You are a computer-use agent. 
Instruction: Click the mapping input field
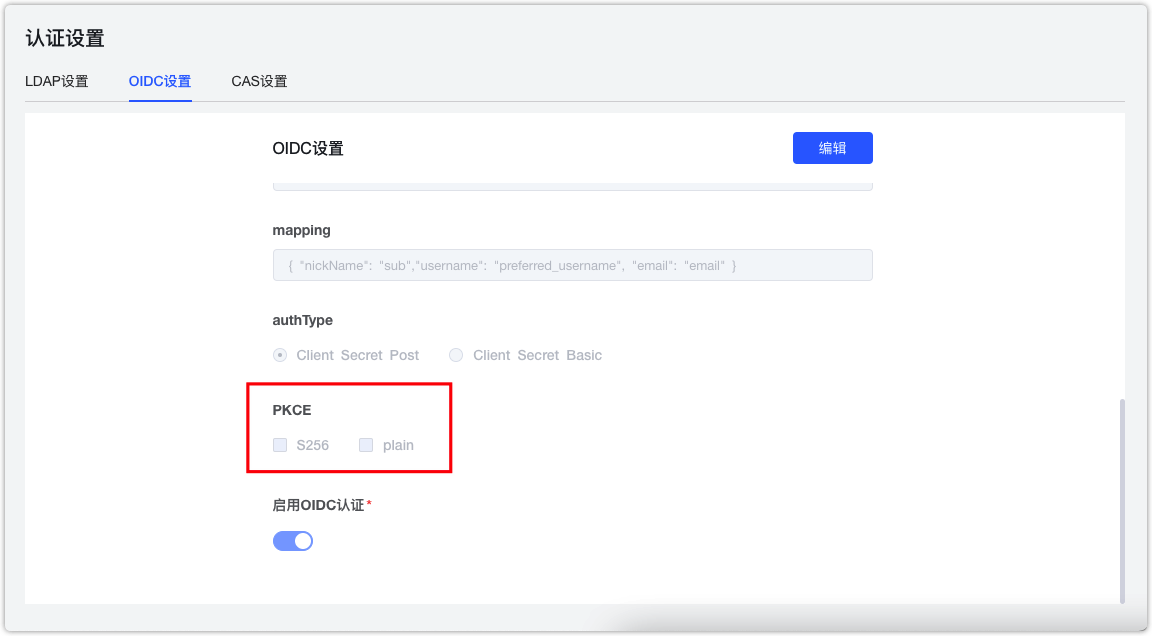coord(572,264)
